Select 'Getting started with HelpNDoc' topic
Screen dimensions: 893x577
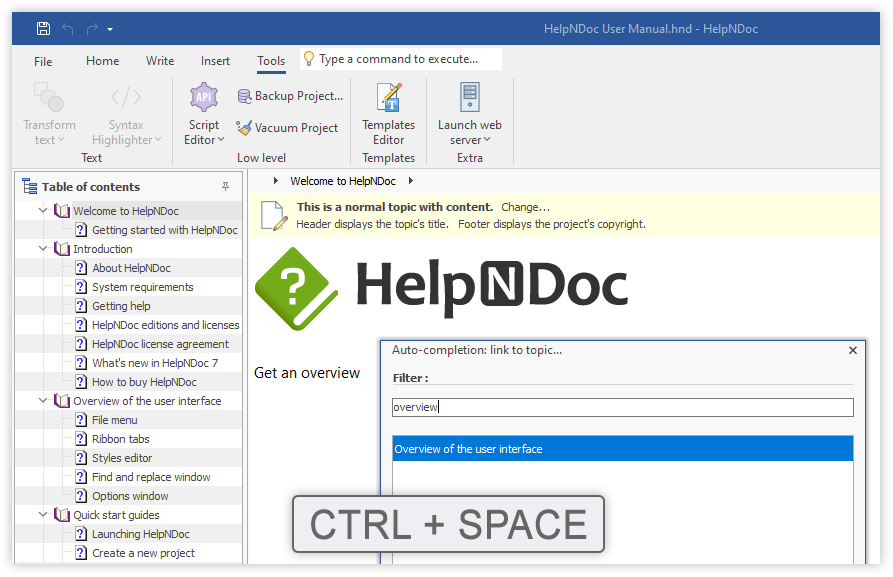point(165,230)
